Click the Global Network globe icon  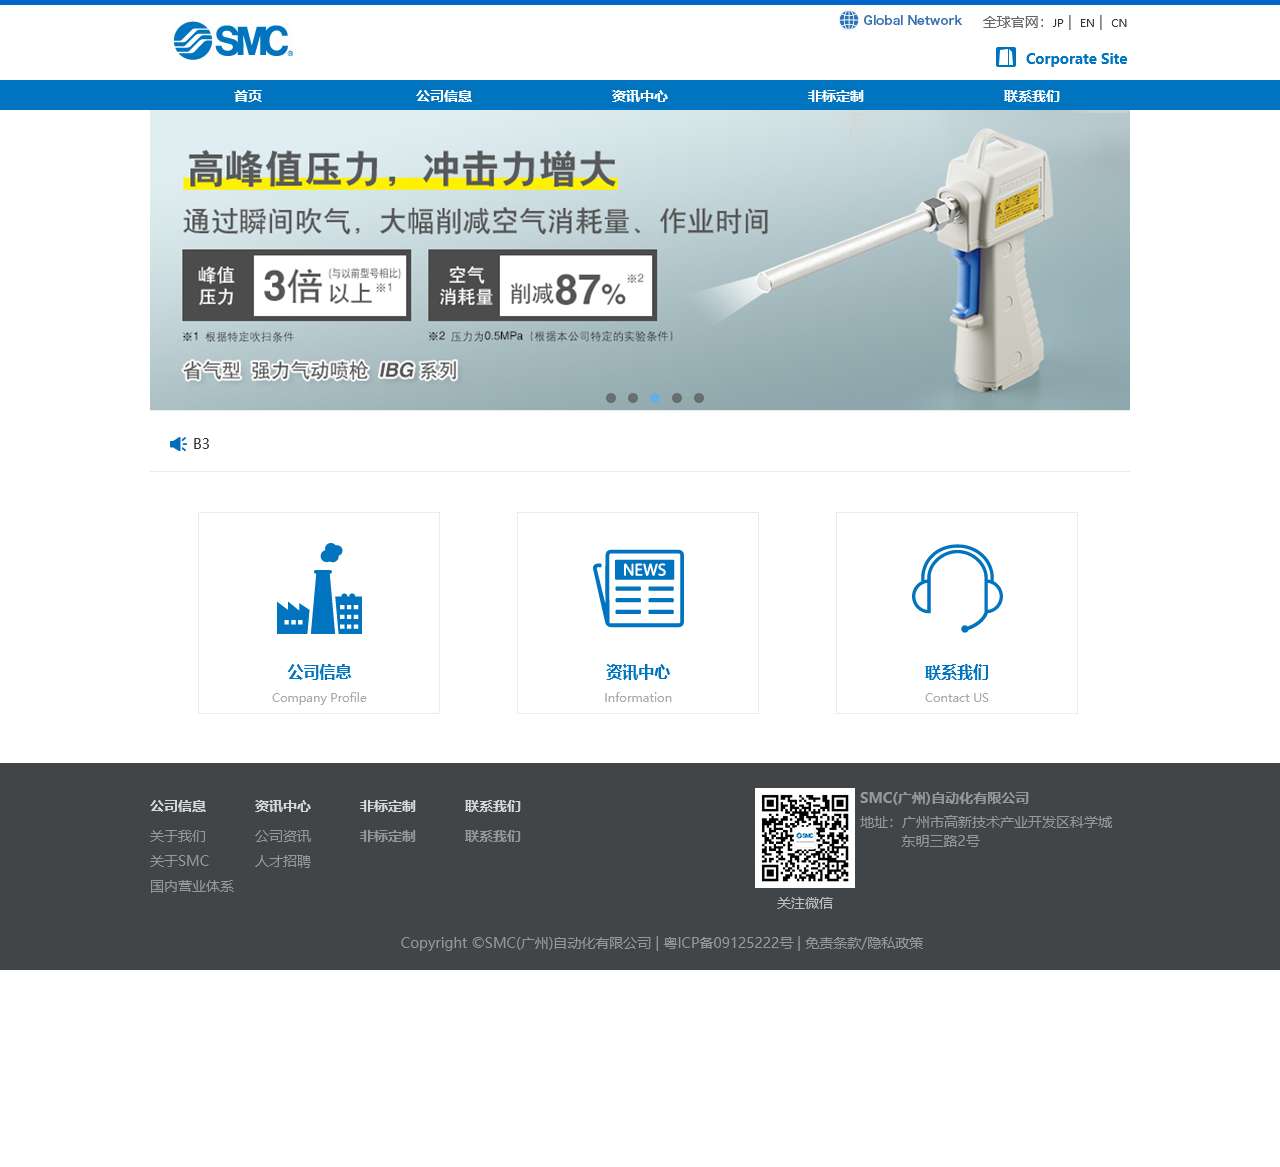coord(849,20)
